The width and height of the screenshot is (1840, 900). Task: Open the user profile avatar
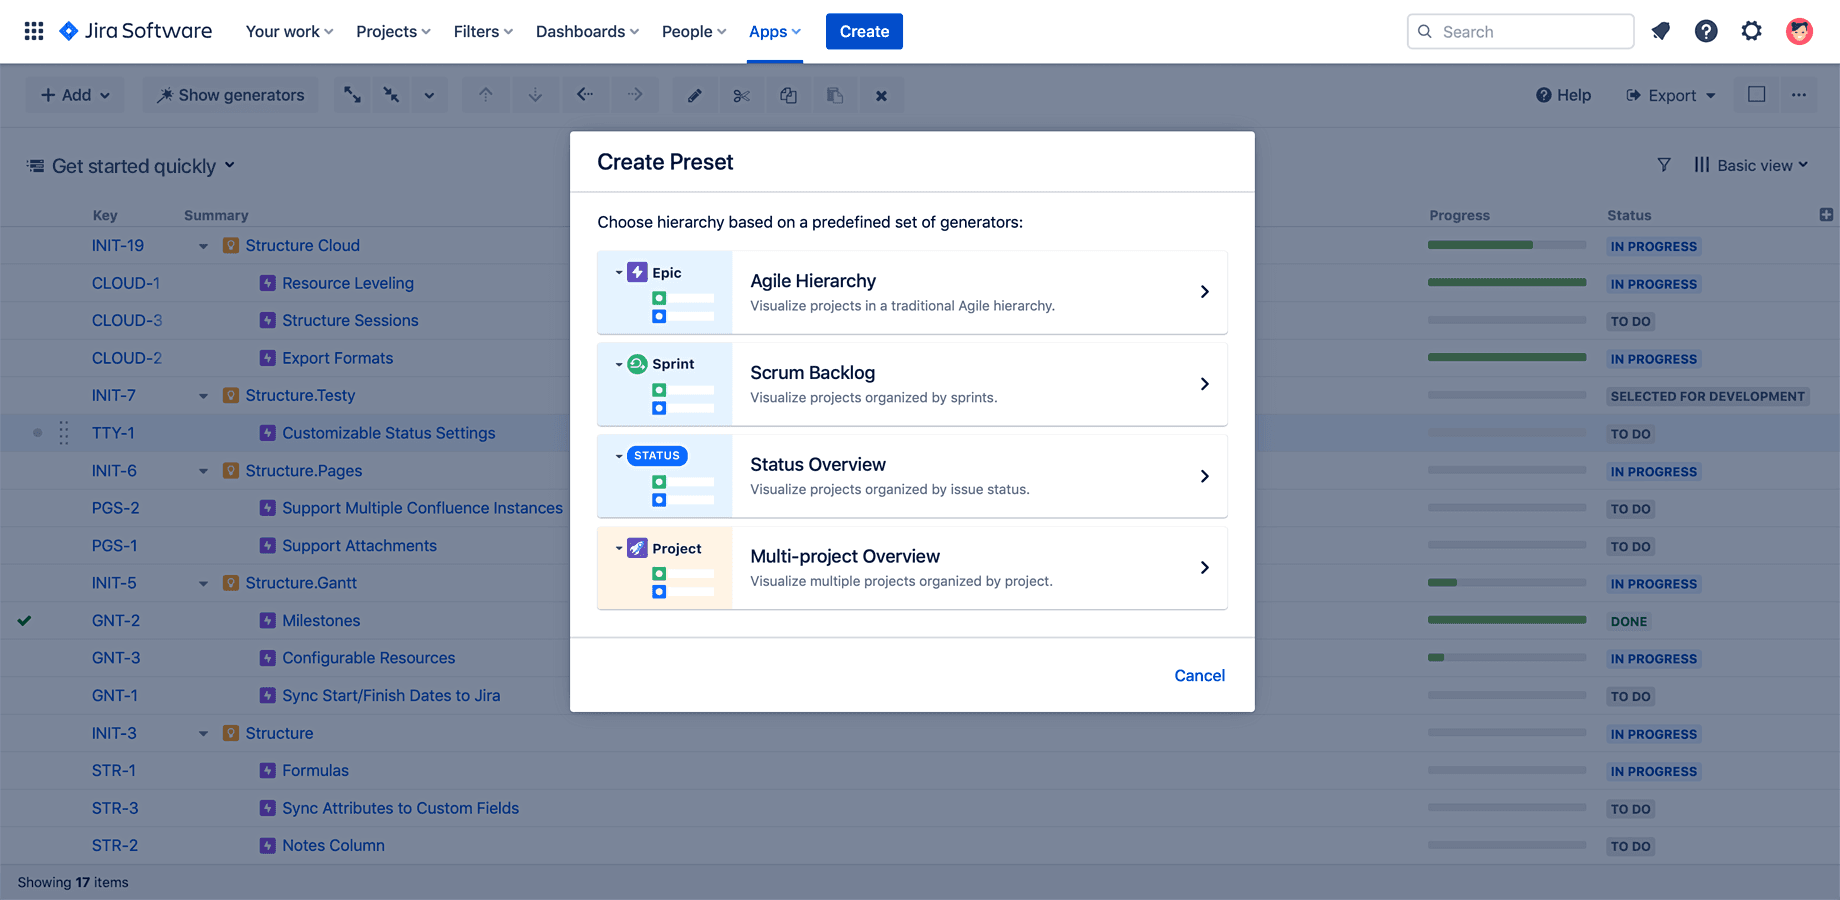[1799, 31]
